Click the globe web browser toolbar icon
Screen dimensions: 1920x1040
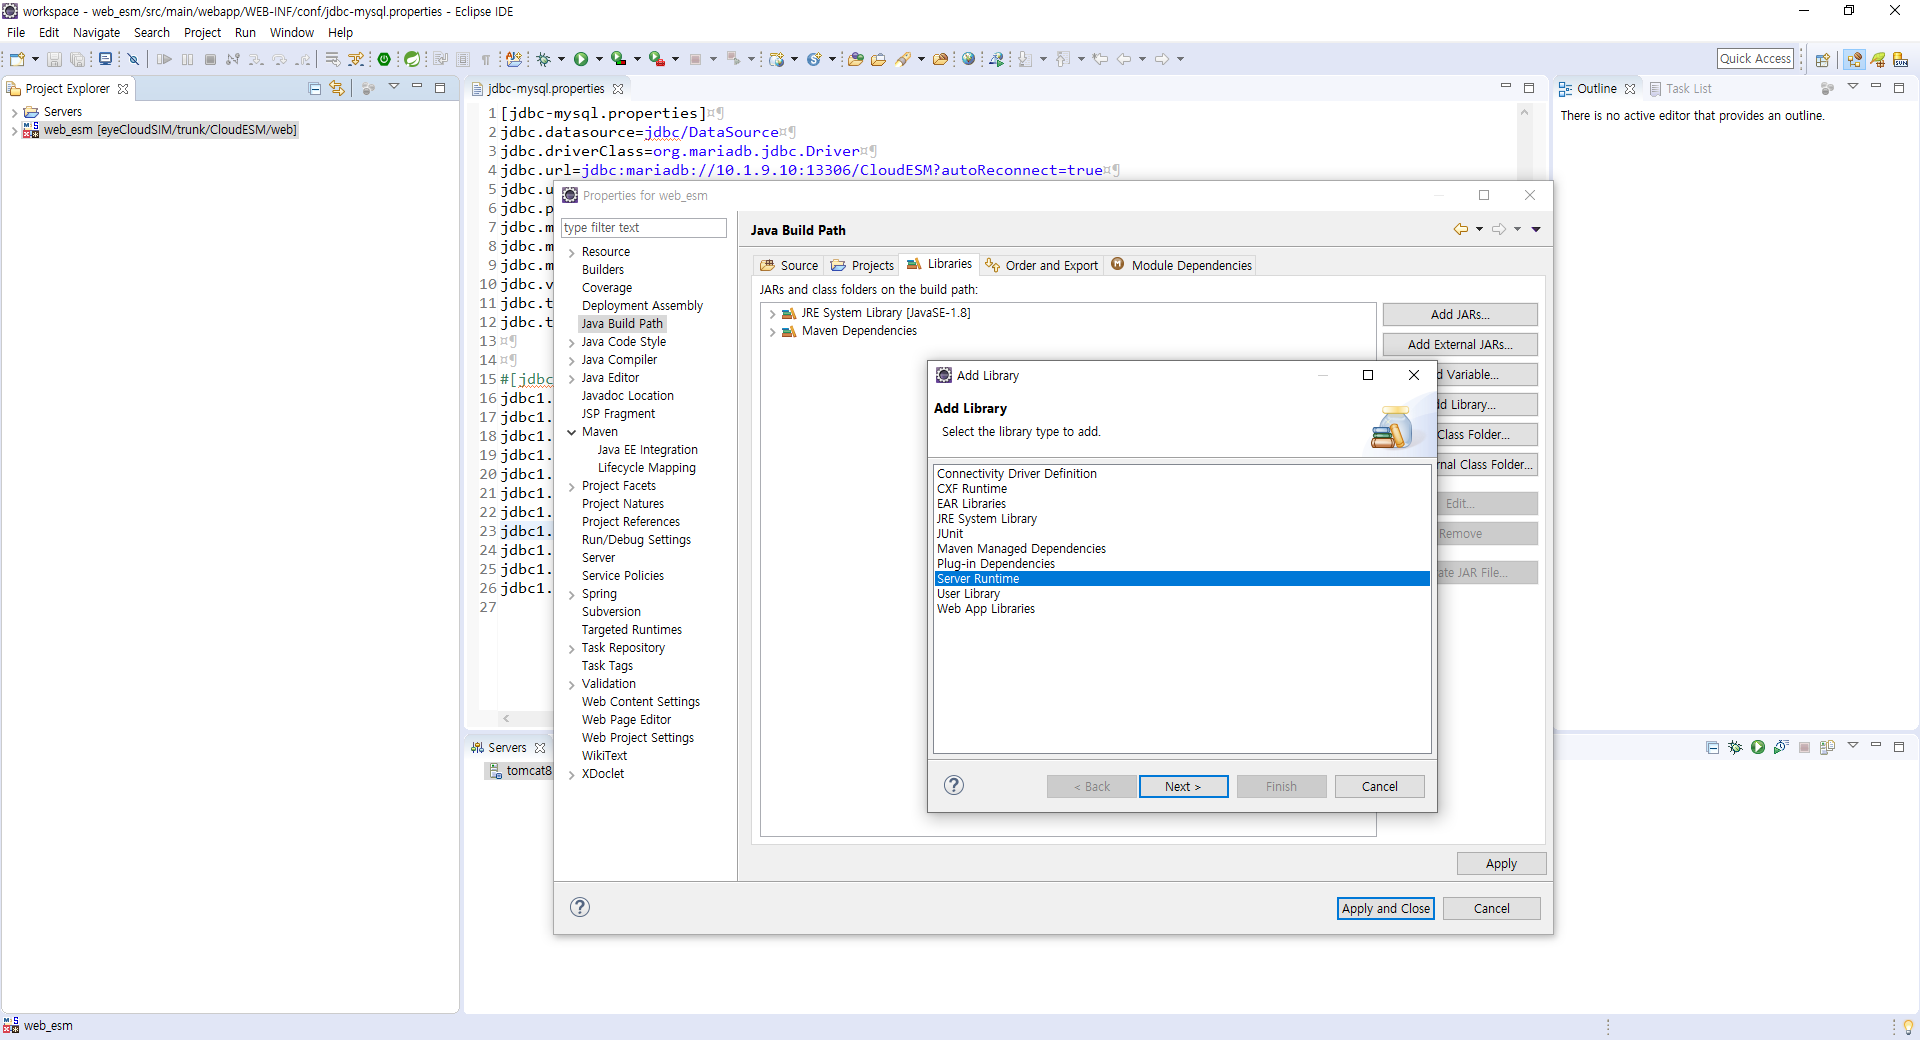coord(968,59)
